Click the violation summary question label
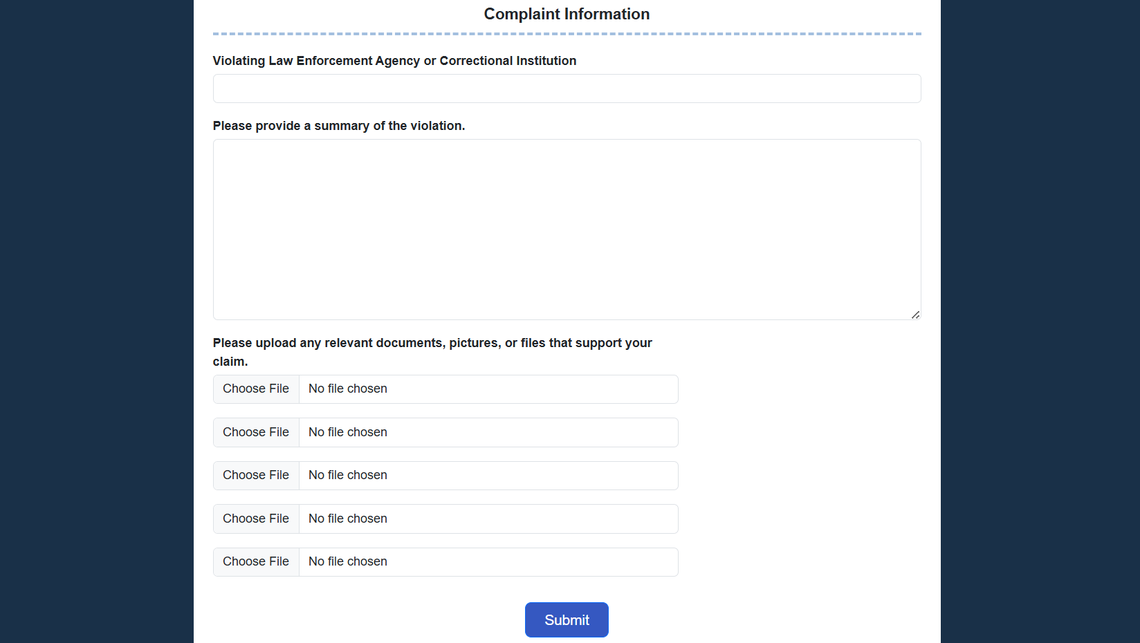Screen dimensions: 1140x643 pos(340,125)
